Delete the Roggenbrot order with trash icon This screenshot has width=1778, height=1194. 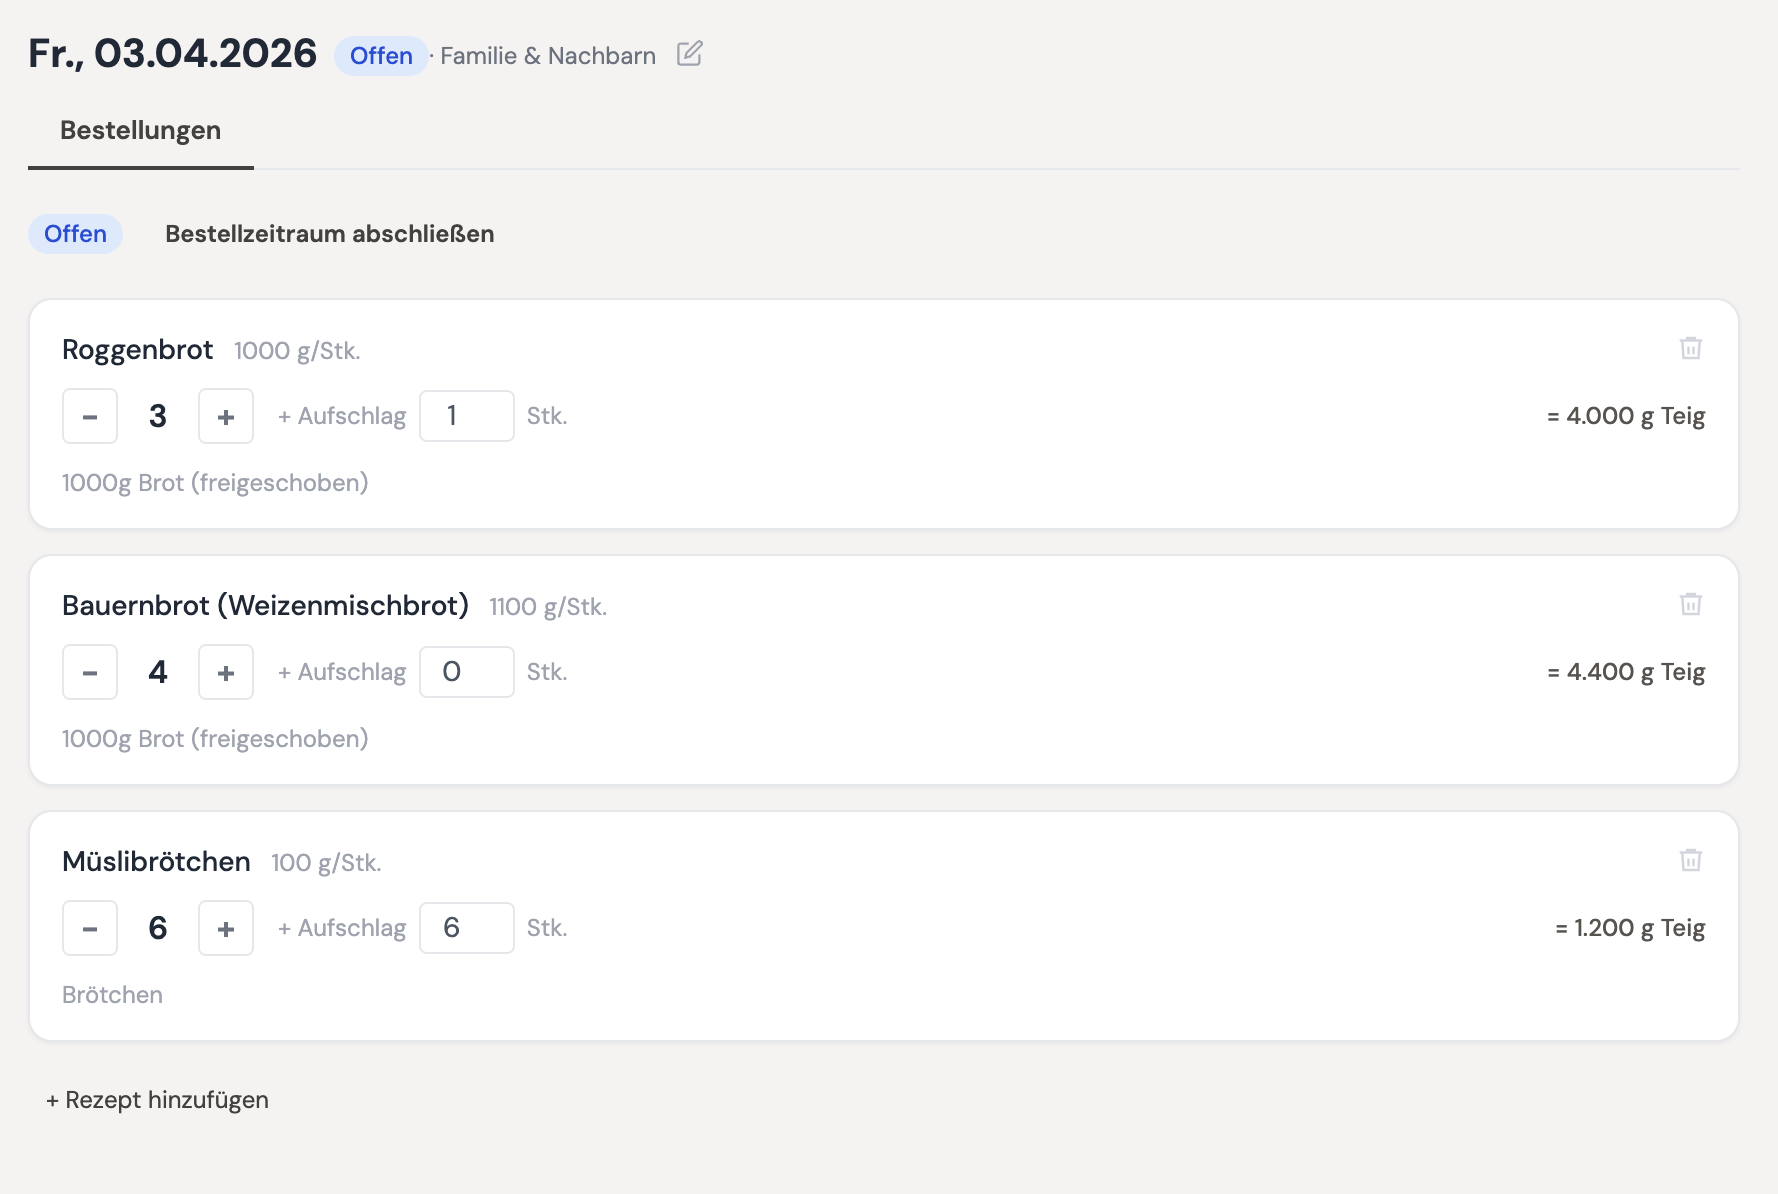coord(1690,348)
